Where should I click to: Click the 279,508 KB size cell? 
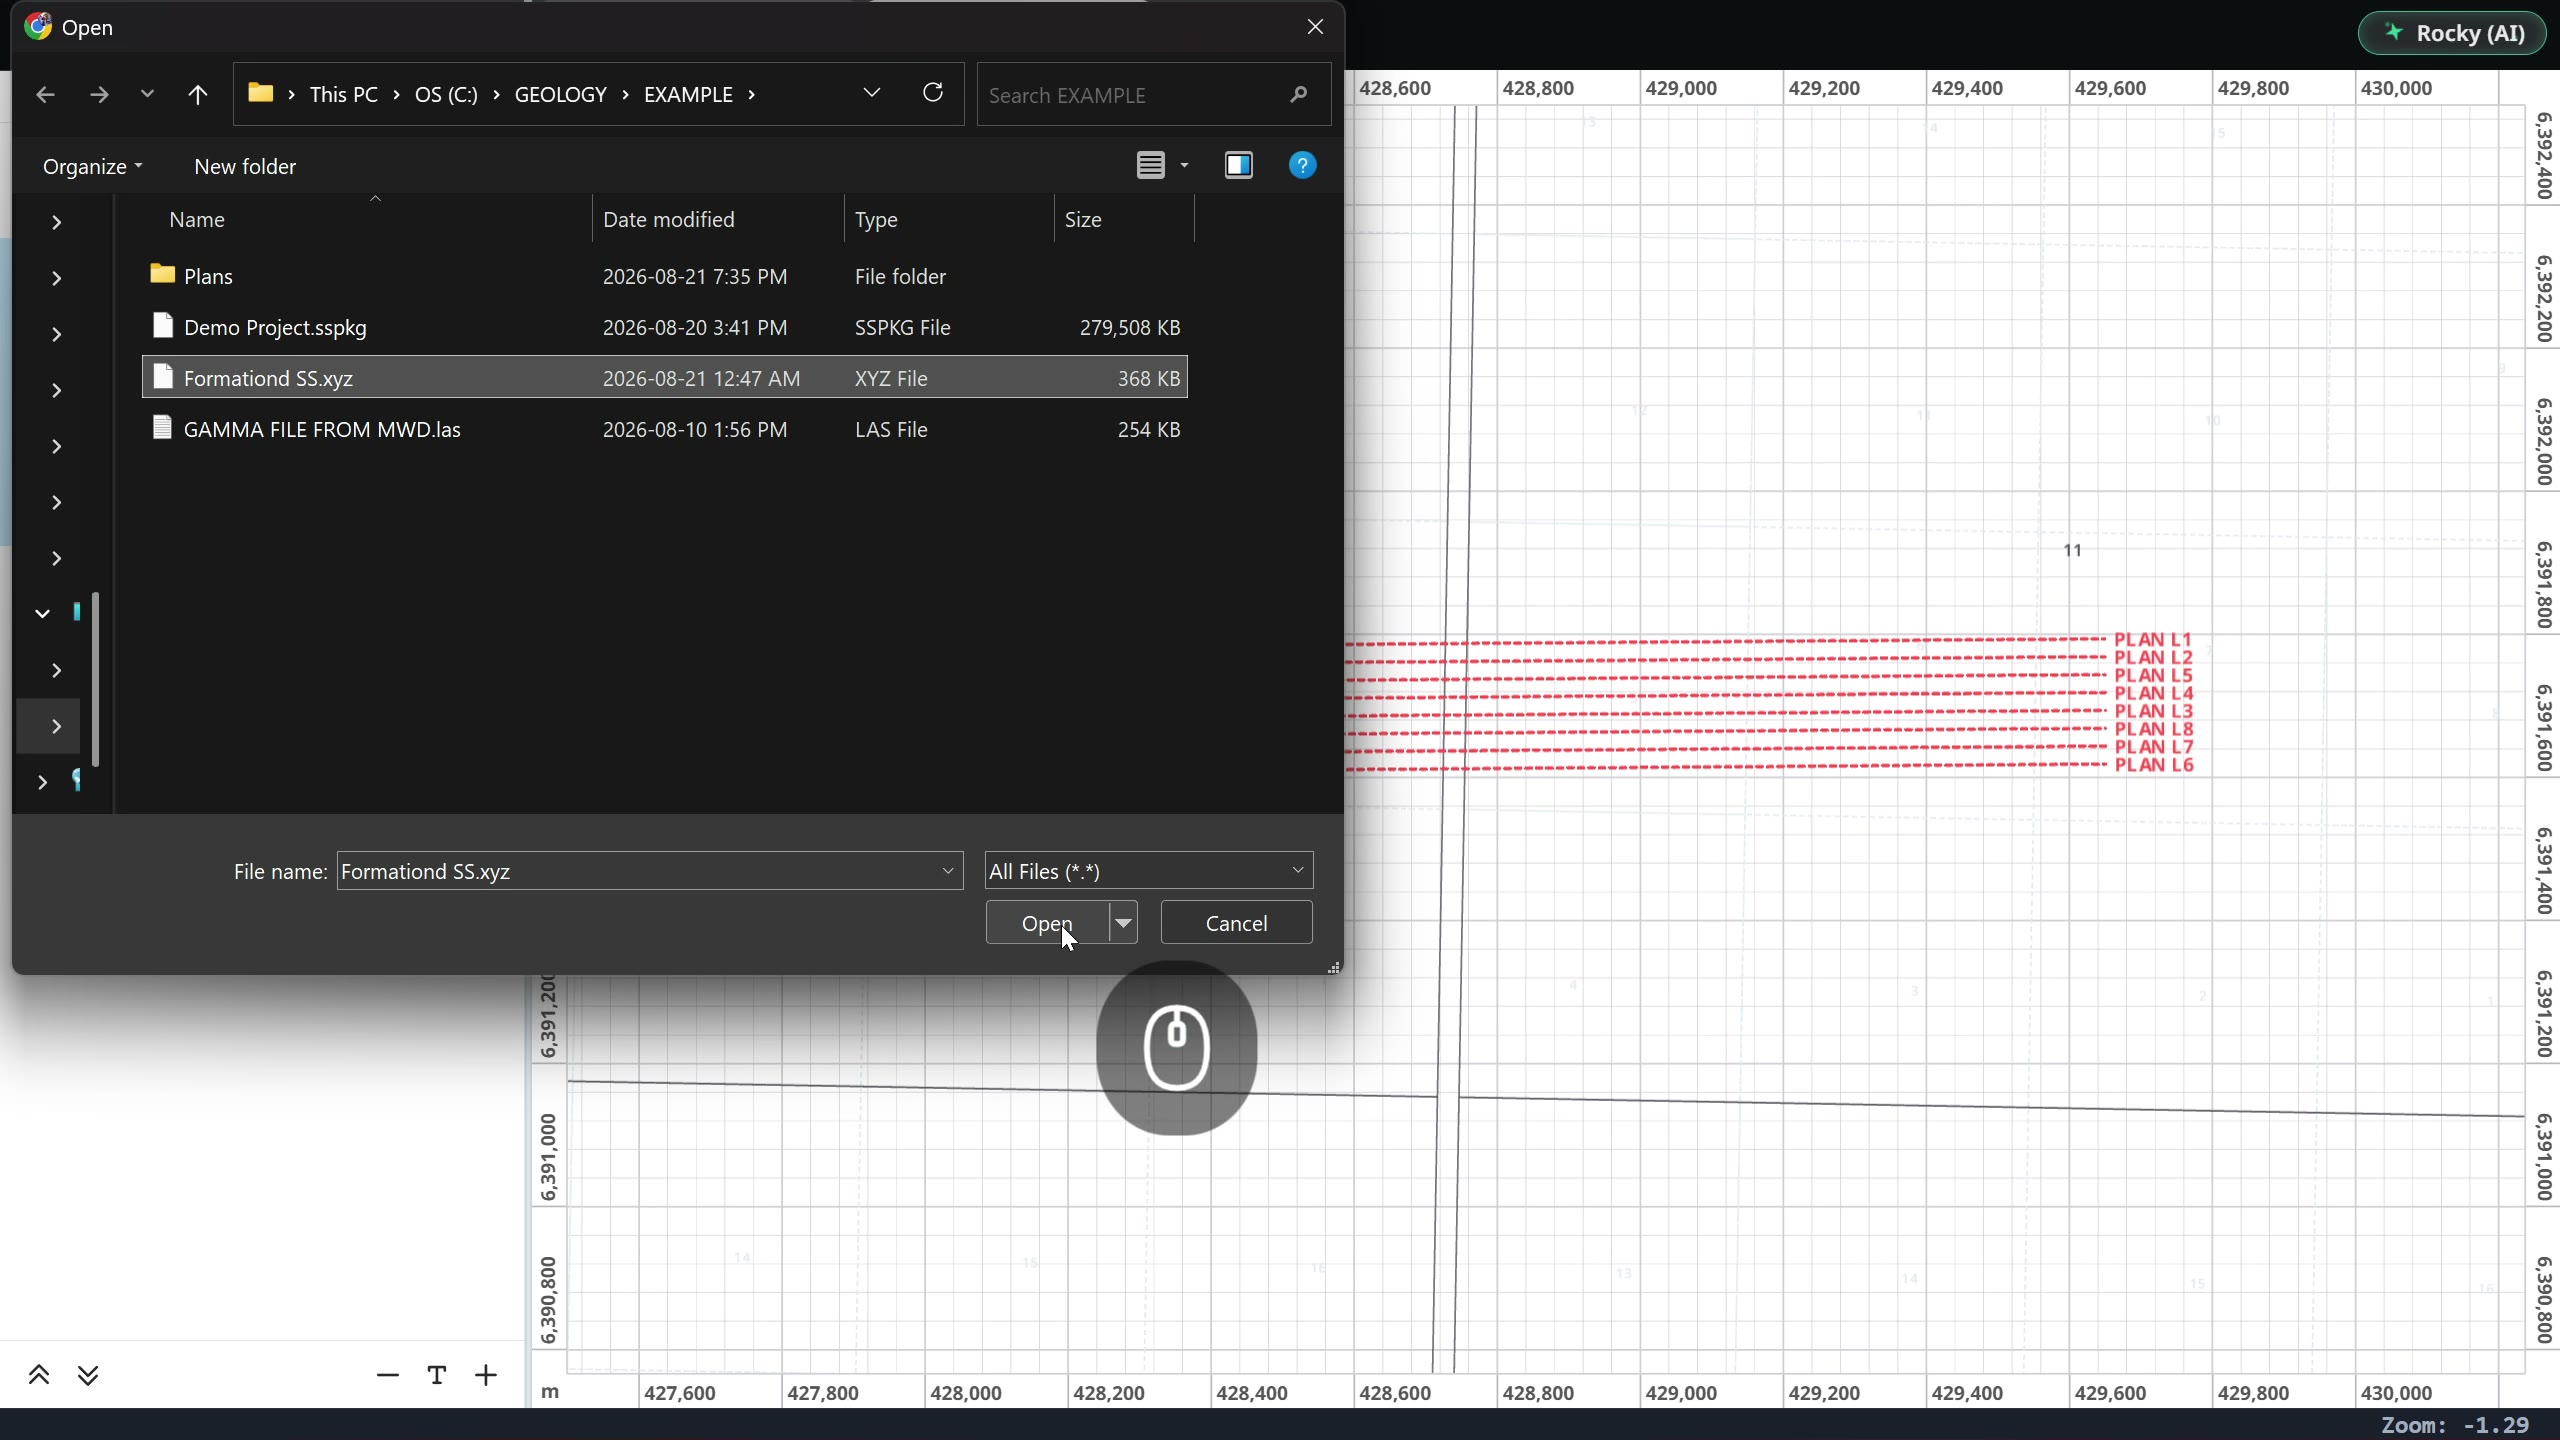pos(1130,327)
